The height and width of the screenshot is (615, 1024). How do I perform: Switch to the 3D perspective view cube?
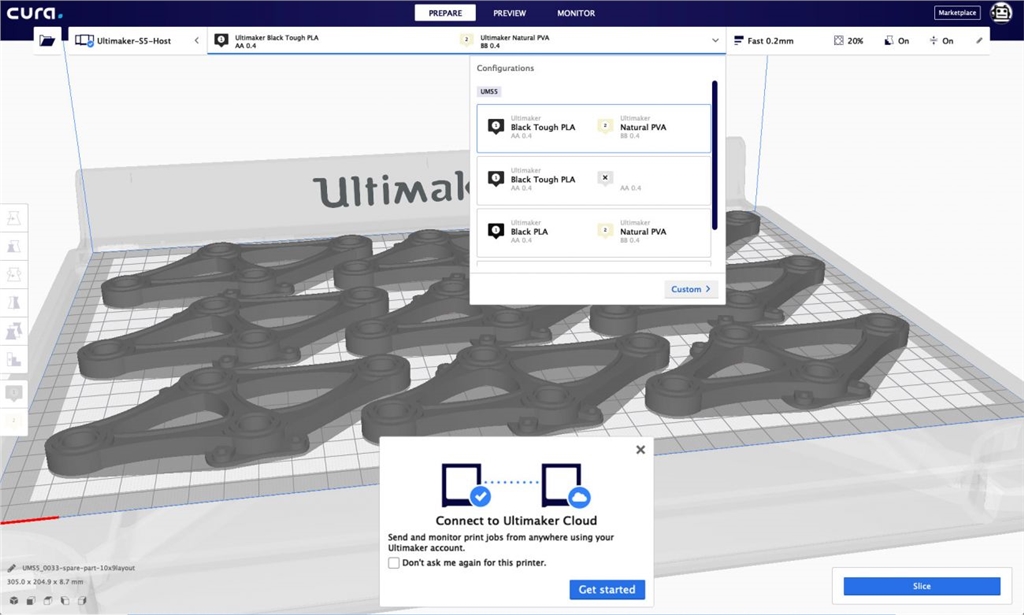(14, 601)
